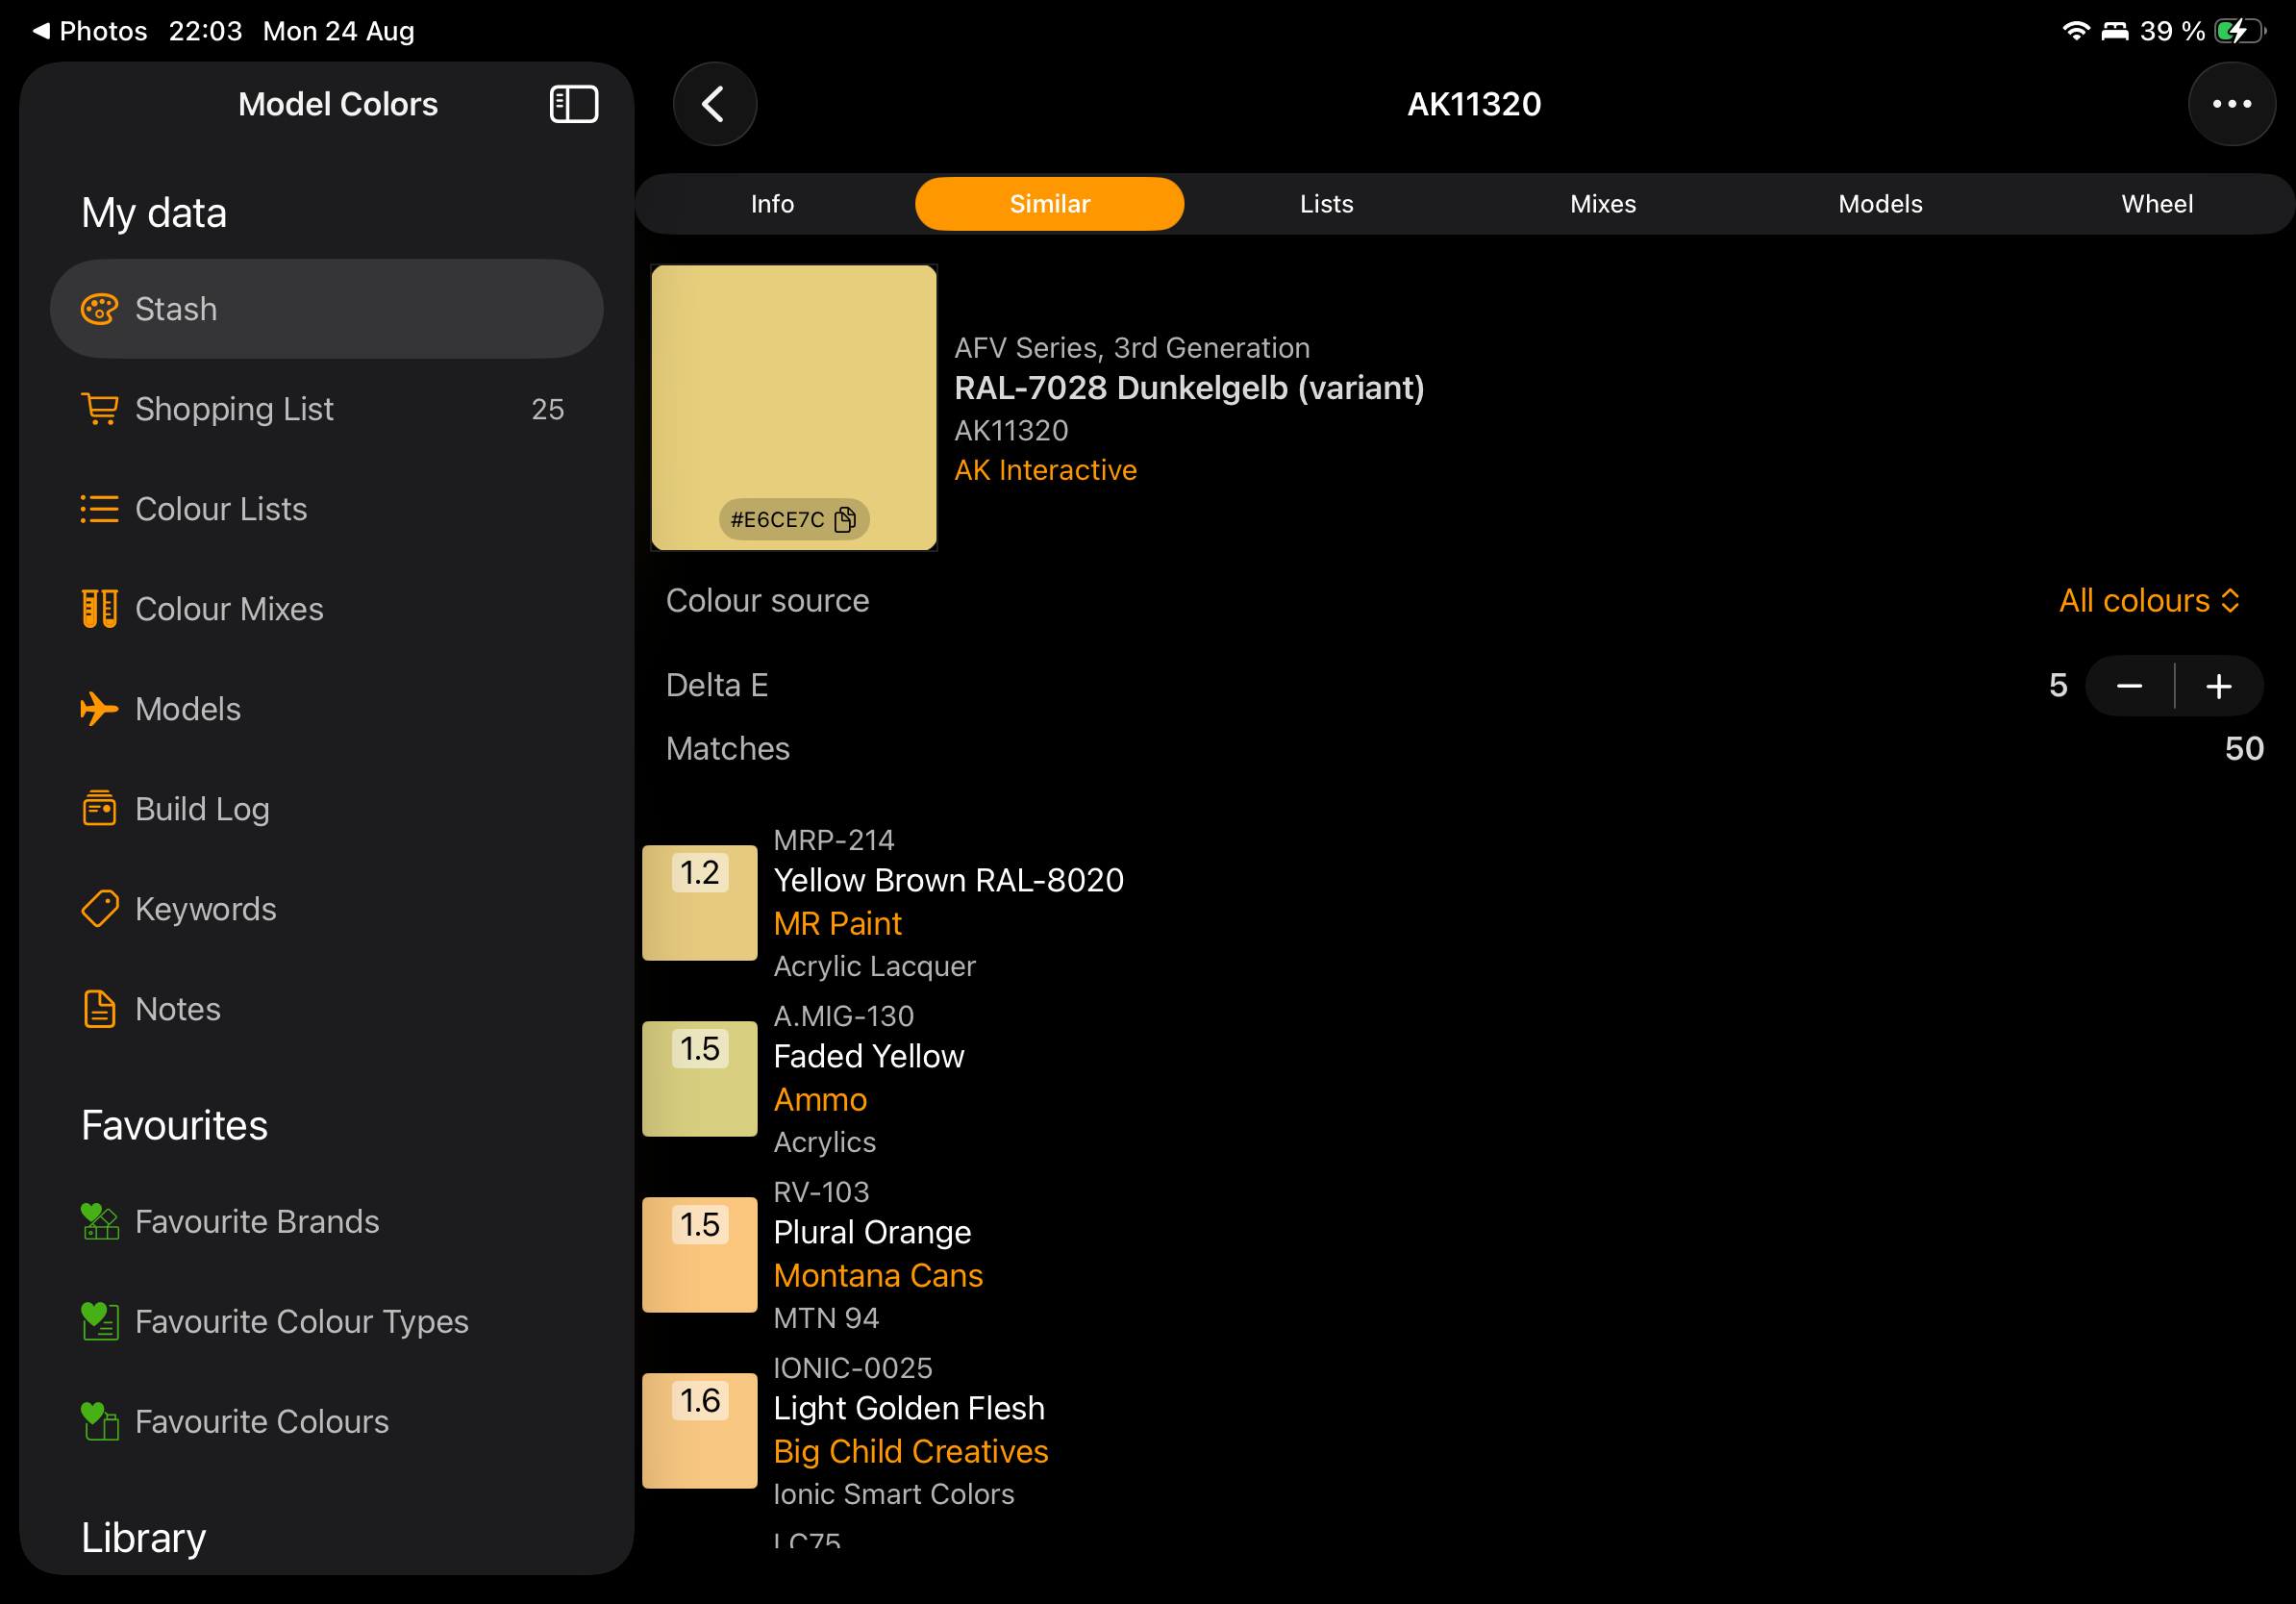Tap the Wi-Fi status icon
The width and height of the screenshot is (2296, 1604).
2076,31
